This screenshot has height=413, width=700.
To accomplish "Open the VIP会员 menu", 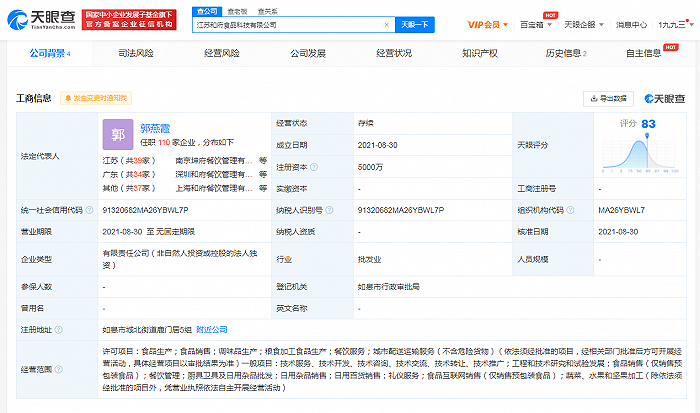I will pyautogui.click(x=487, y=23).
